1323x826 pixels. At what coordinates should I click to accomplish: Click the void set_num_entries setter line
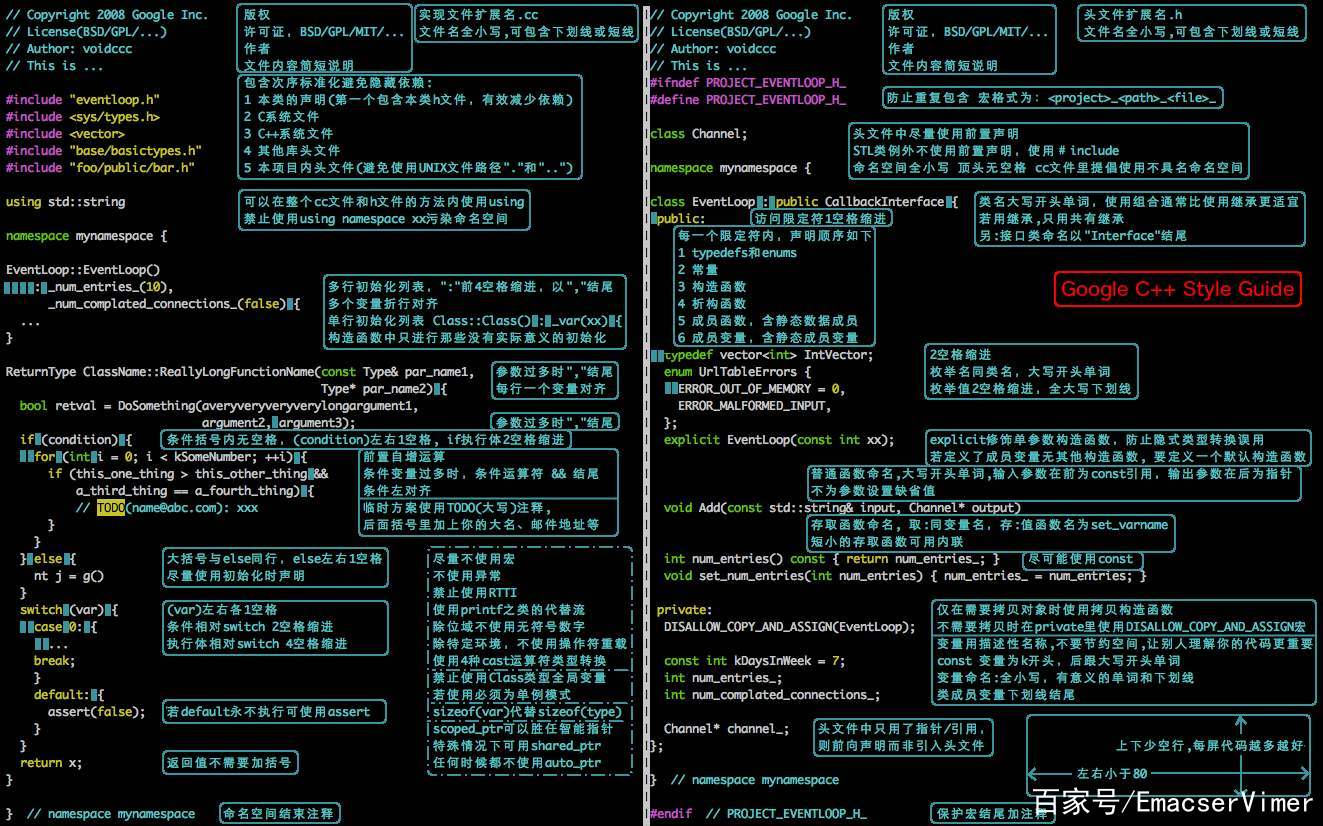coord(905,576)
